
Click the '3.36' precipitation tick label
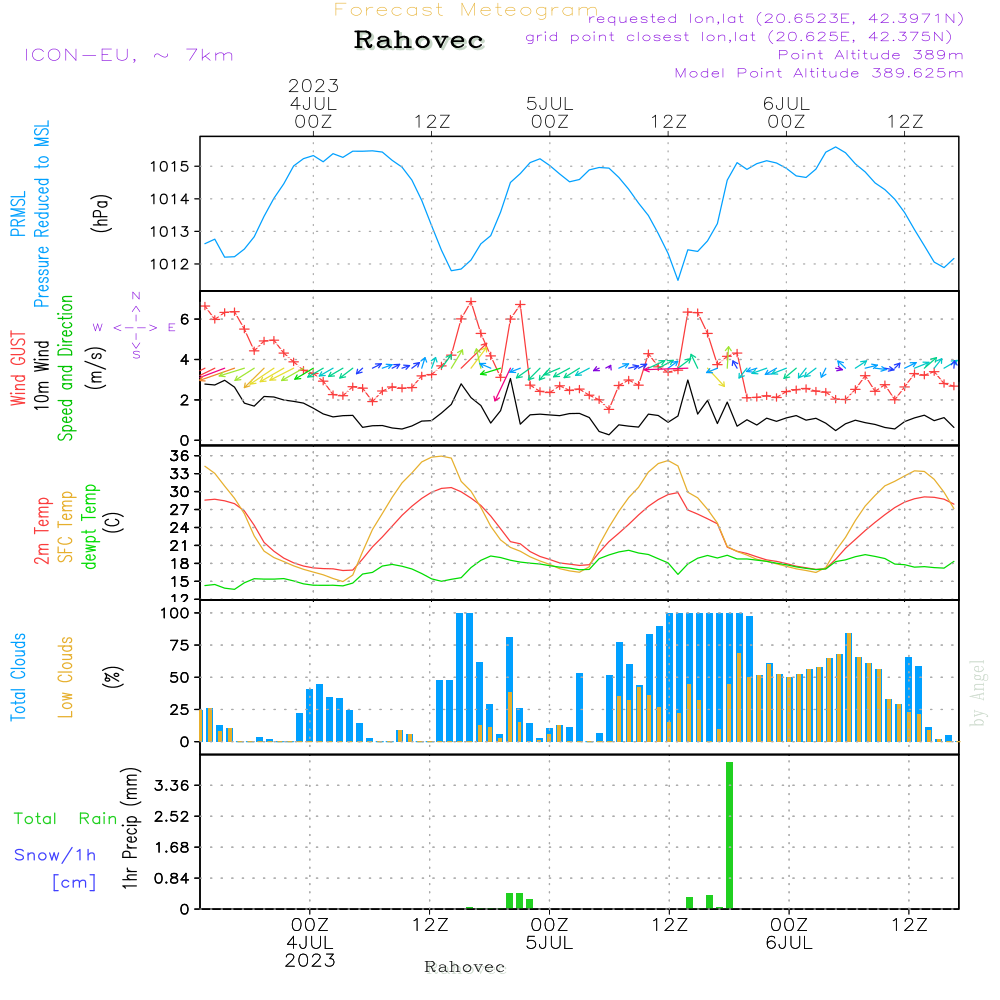pyautogui.click(x=172, y=785)
